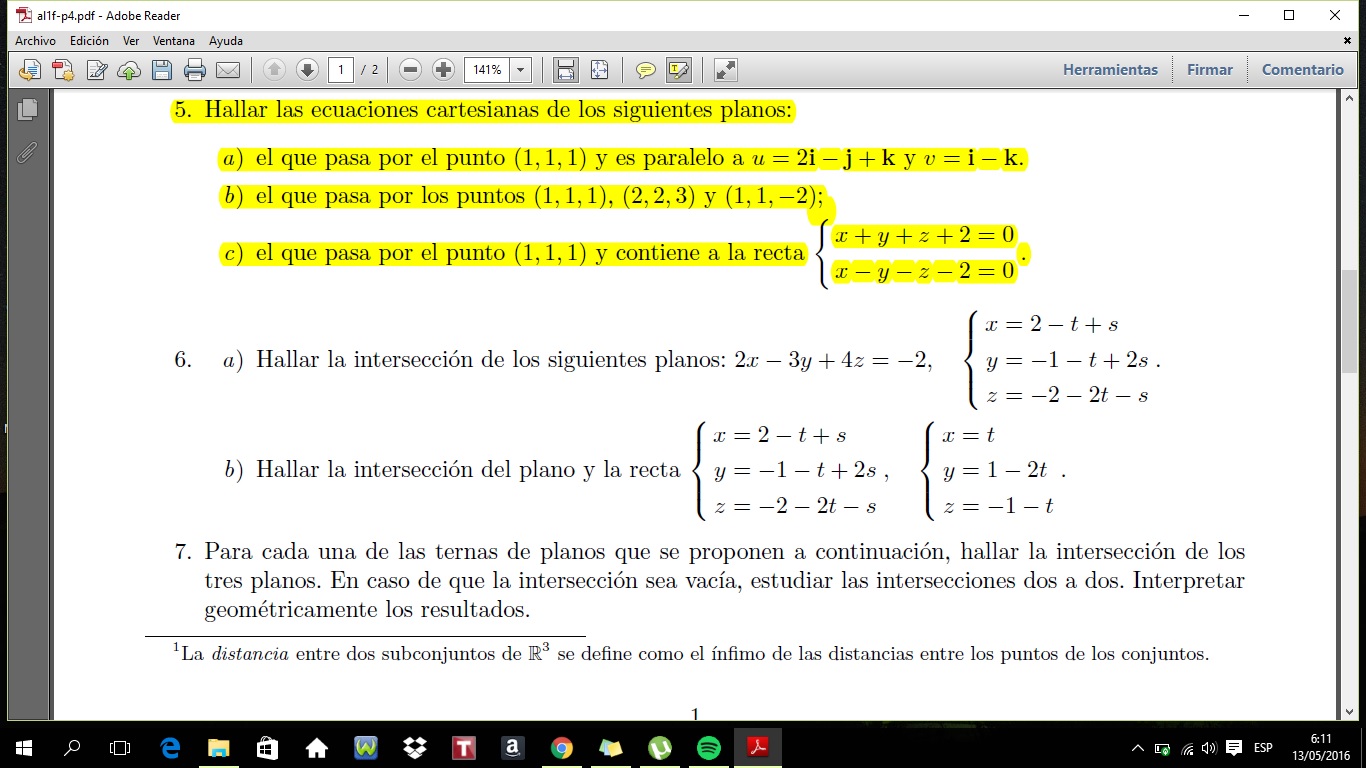Click the page number input field
Screen dimensions: 1366x768
tap(342, 70)
